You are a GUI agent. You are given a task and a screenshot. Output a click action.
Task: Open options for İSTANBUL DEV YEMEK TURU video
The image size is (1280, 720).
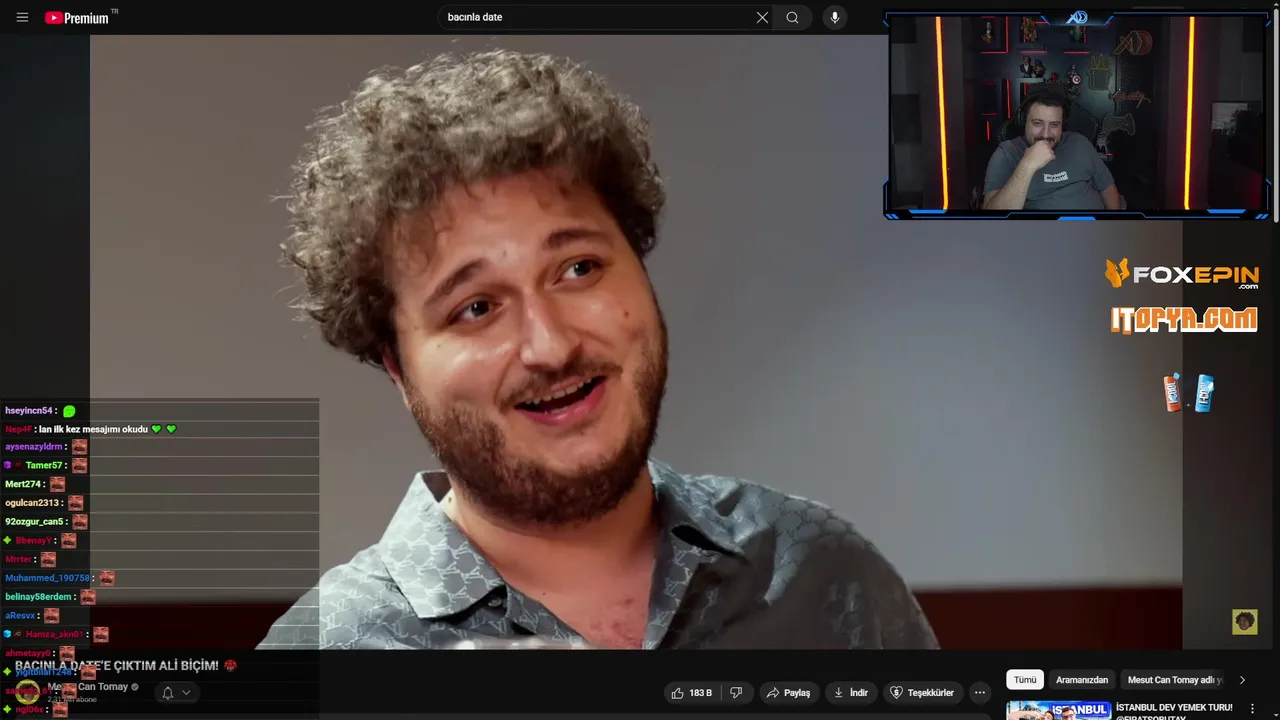pos(1252,709)
